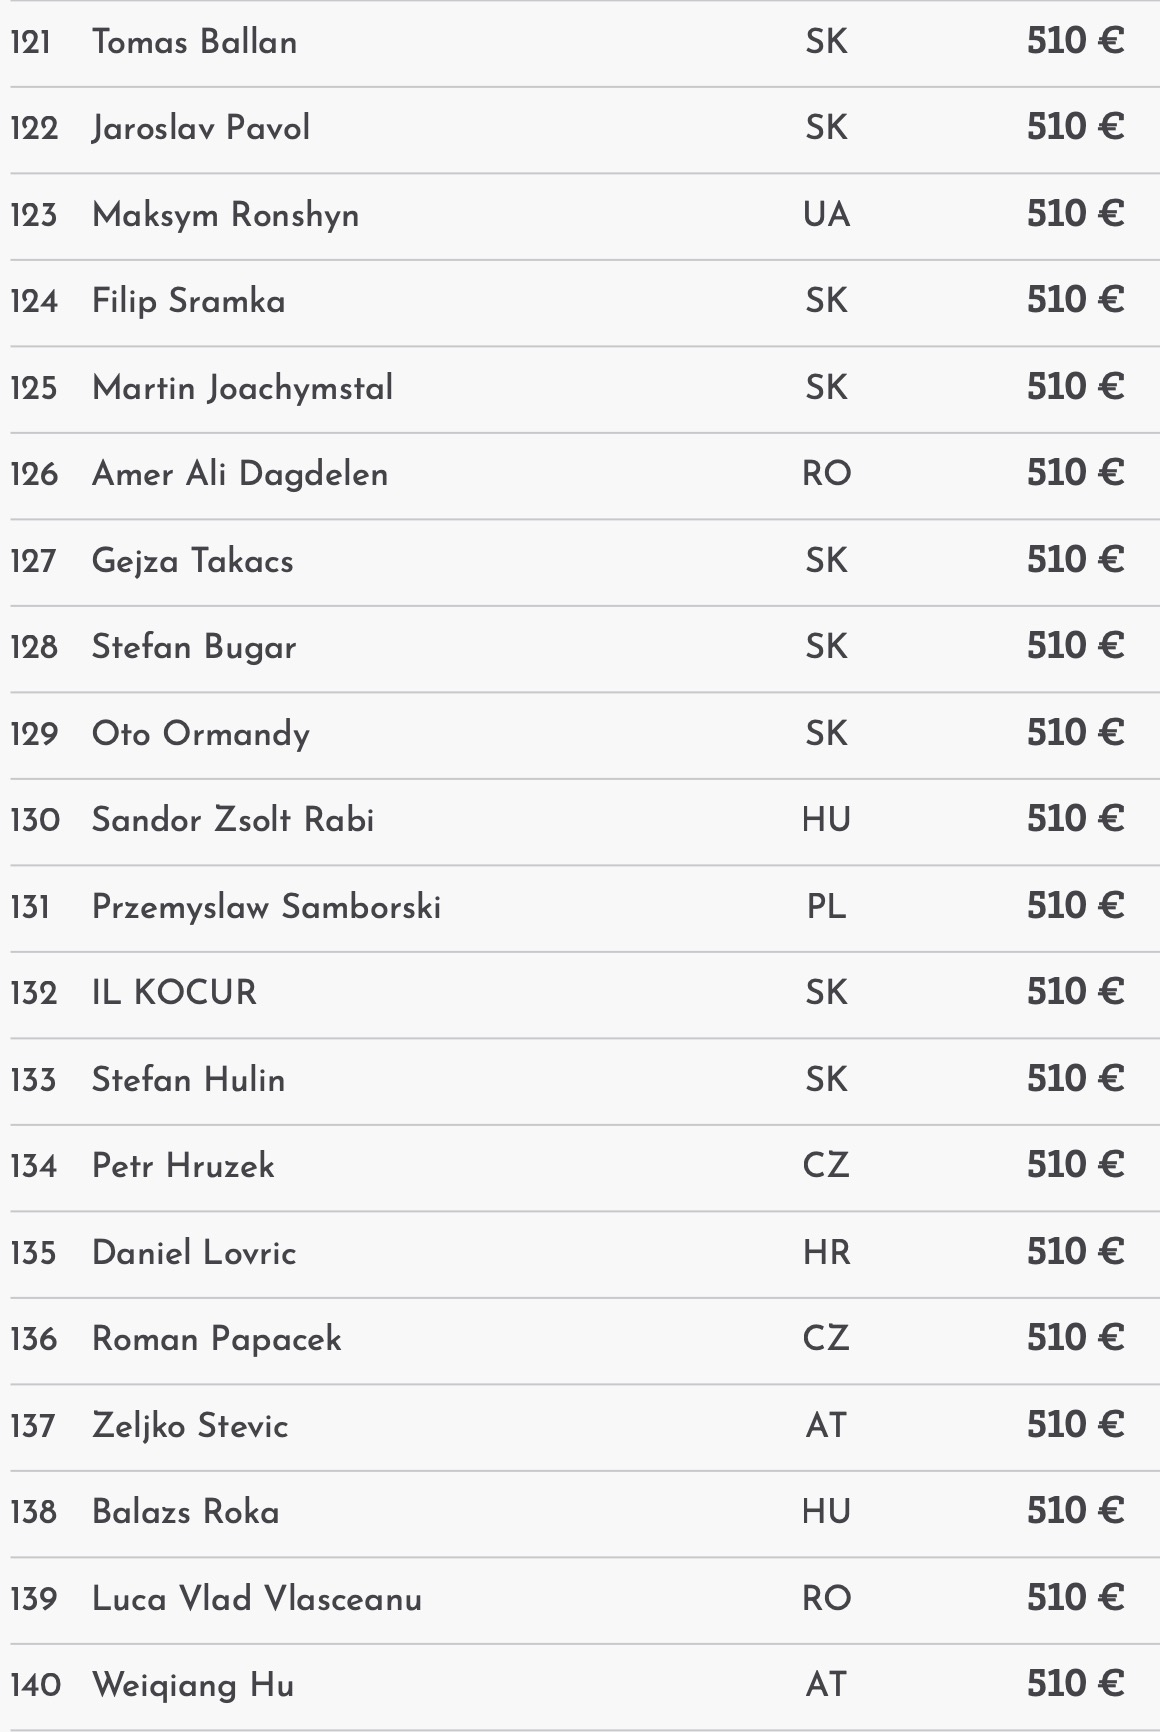Screen dimensions: 1160x1732
Task: Click on Zeljko Stevic's name
Action: (x=190, y=1426)
